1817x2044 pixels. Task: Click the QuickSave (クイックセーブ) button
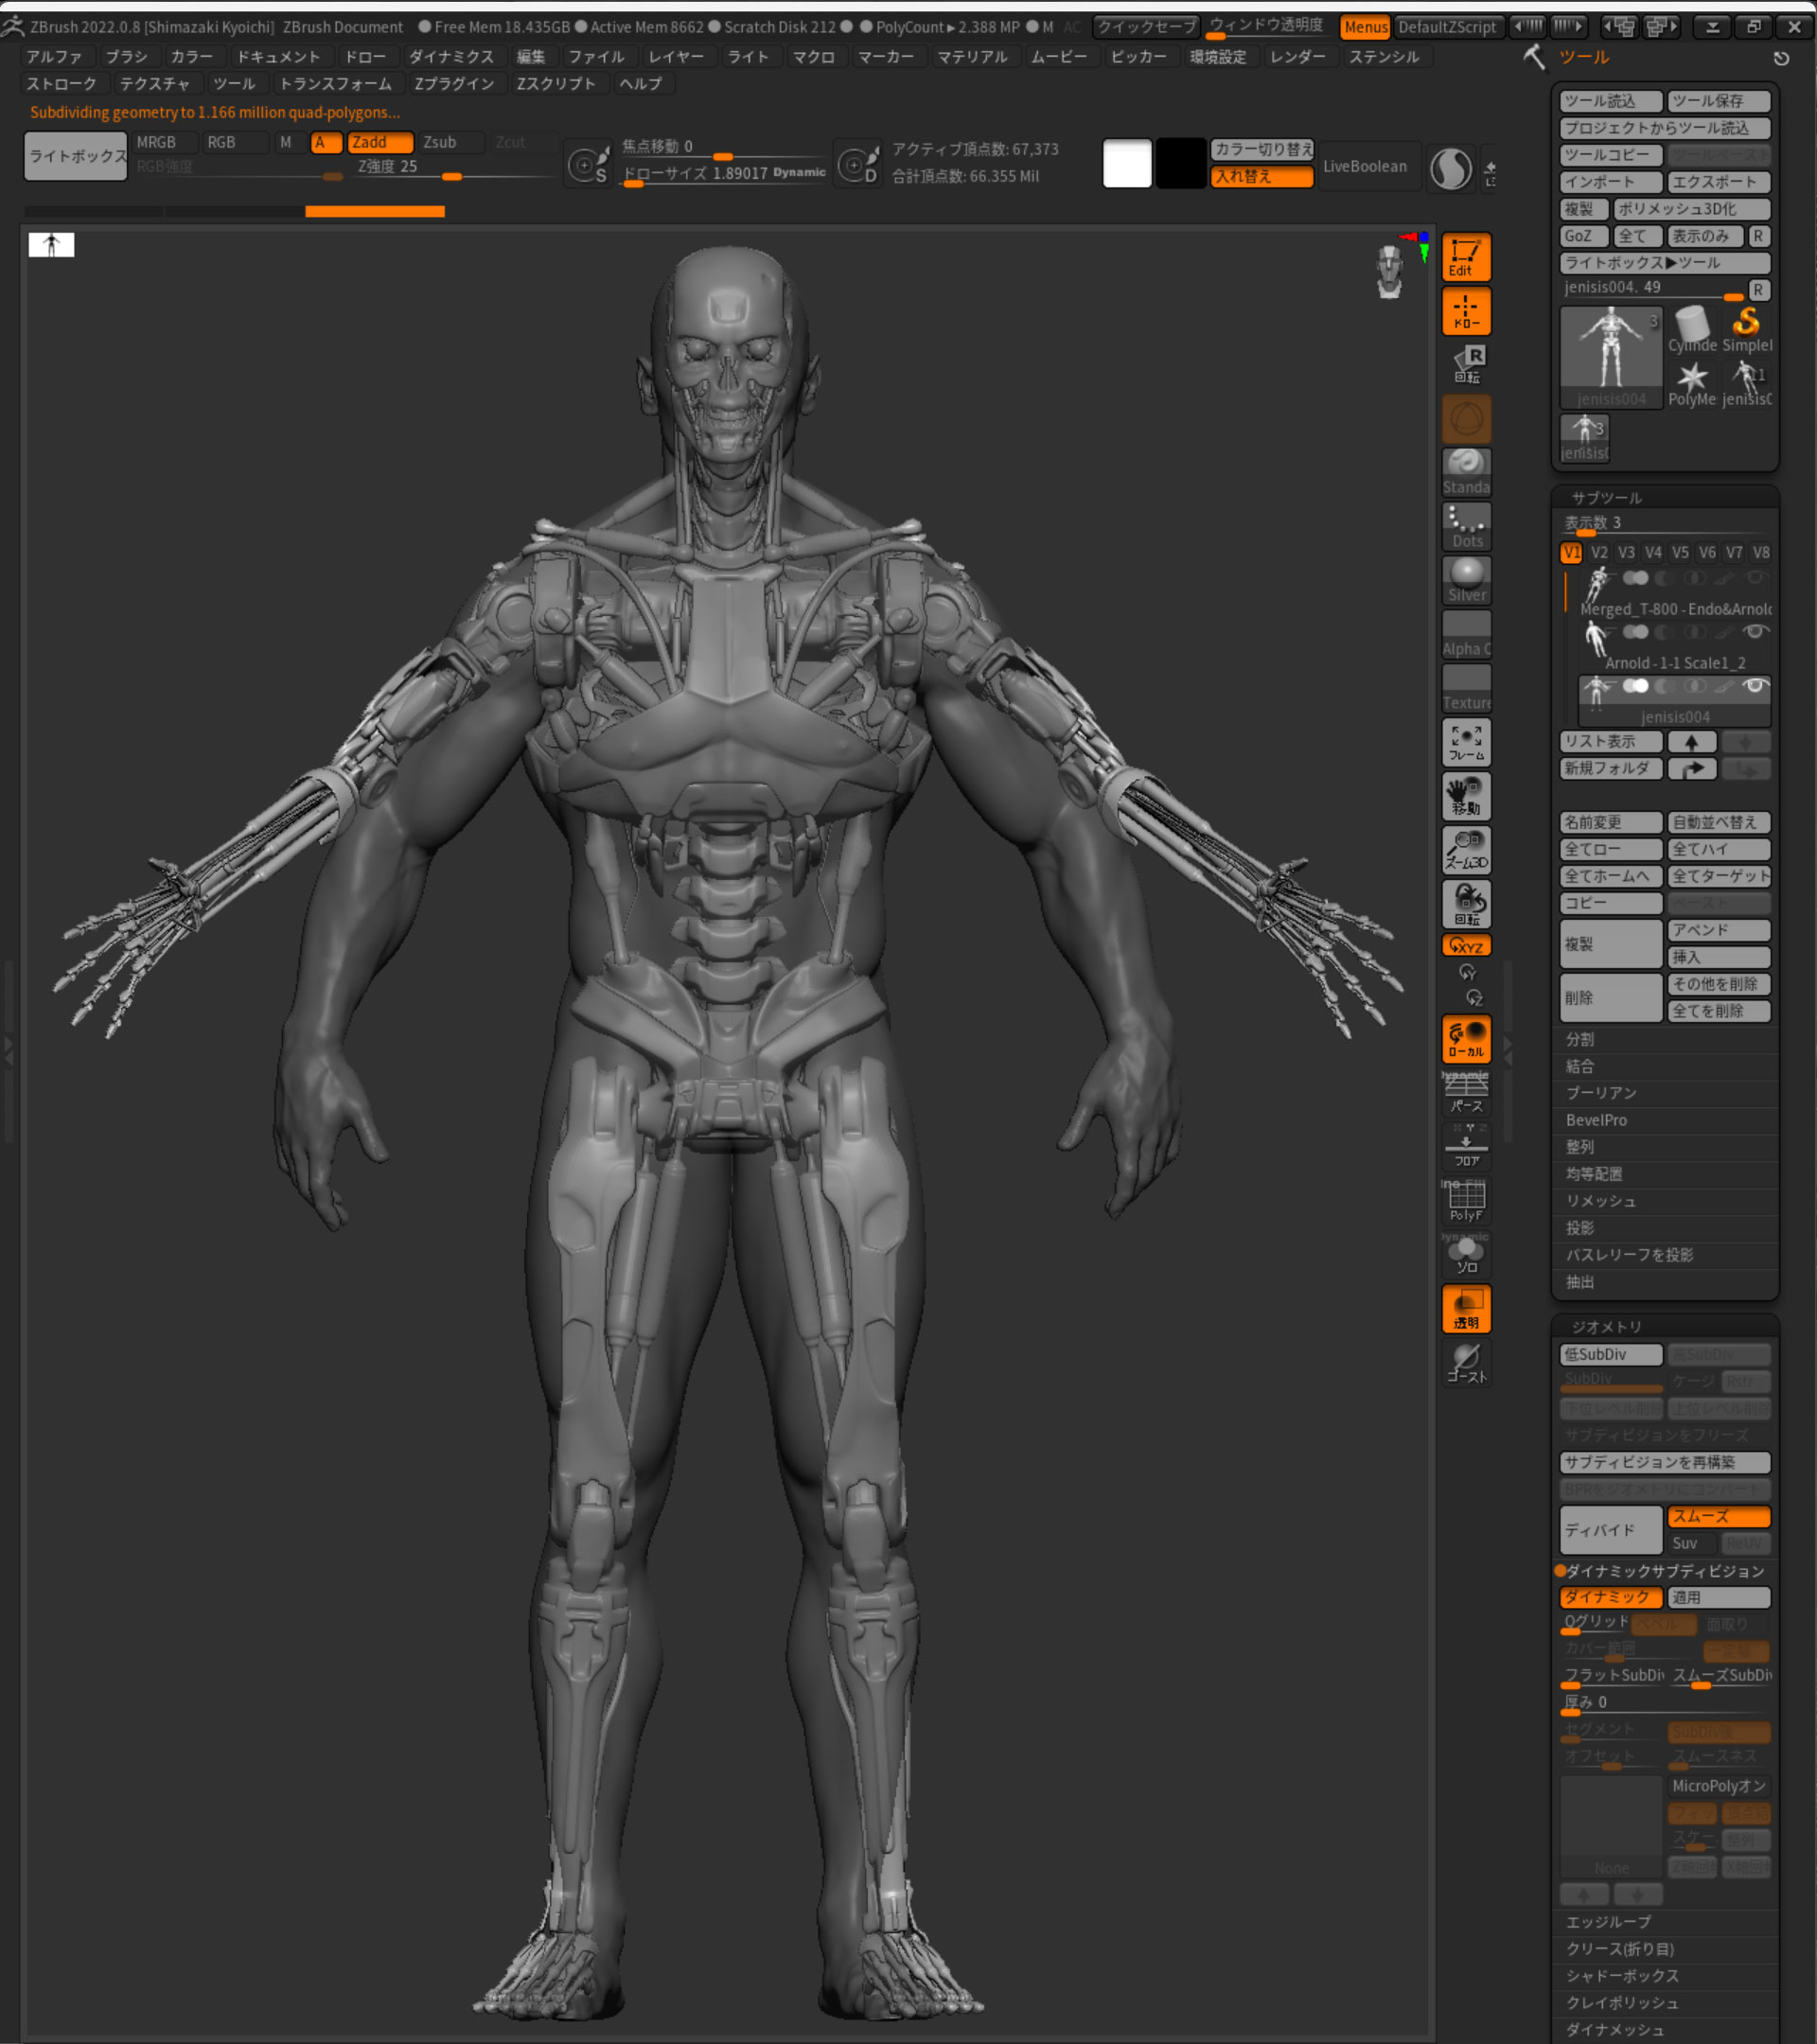pos(1146,27)
